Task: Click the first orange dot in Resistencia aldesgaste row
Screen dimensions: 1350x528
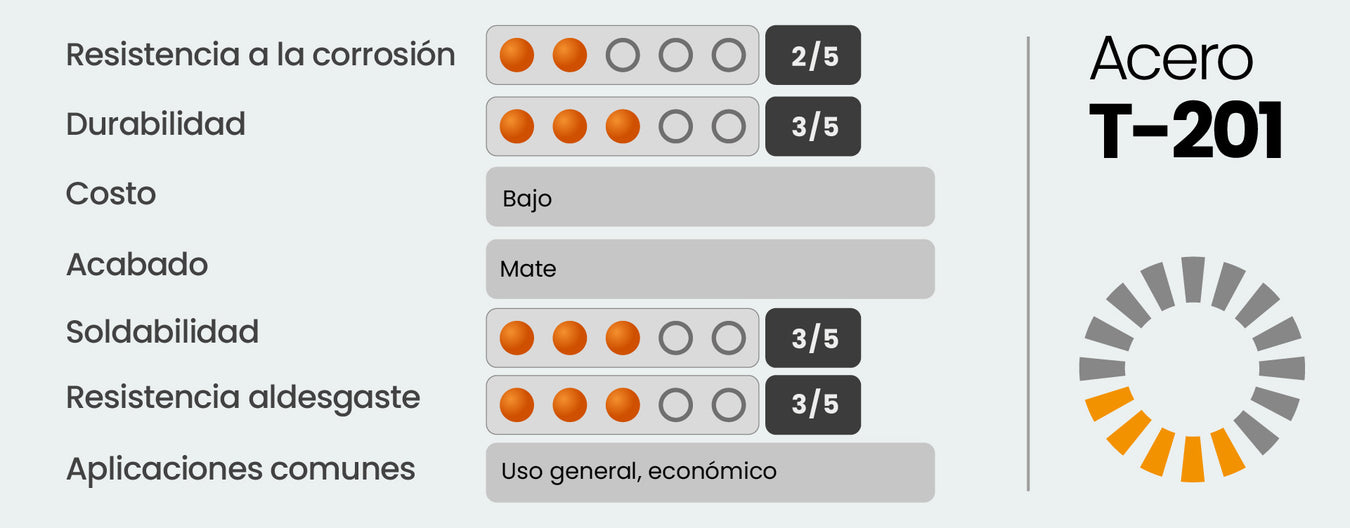Action: tap(517, 405)
